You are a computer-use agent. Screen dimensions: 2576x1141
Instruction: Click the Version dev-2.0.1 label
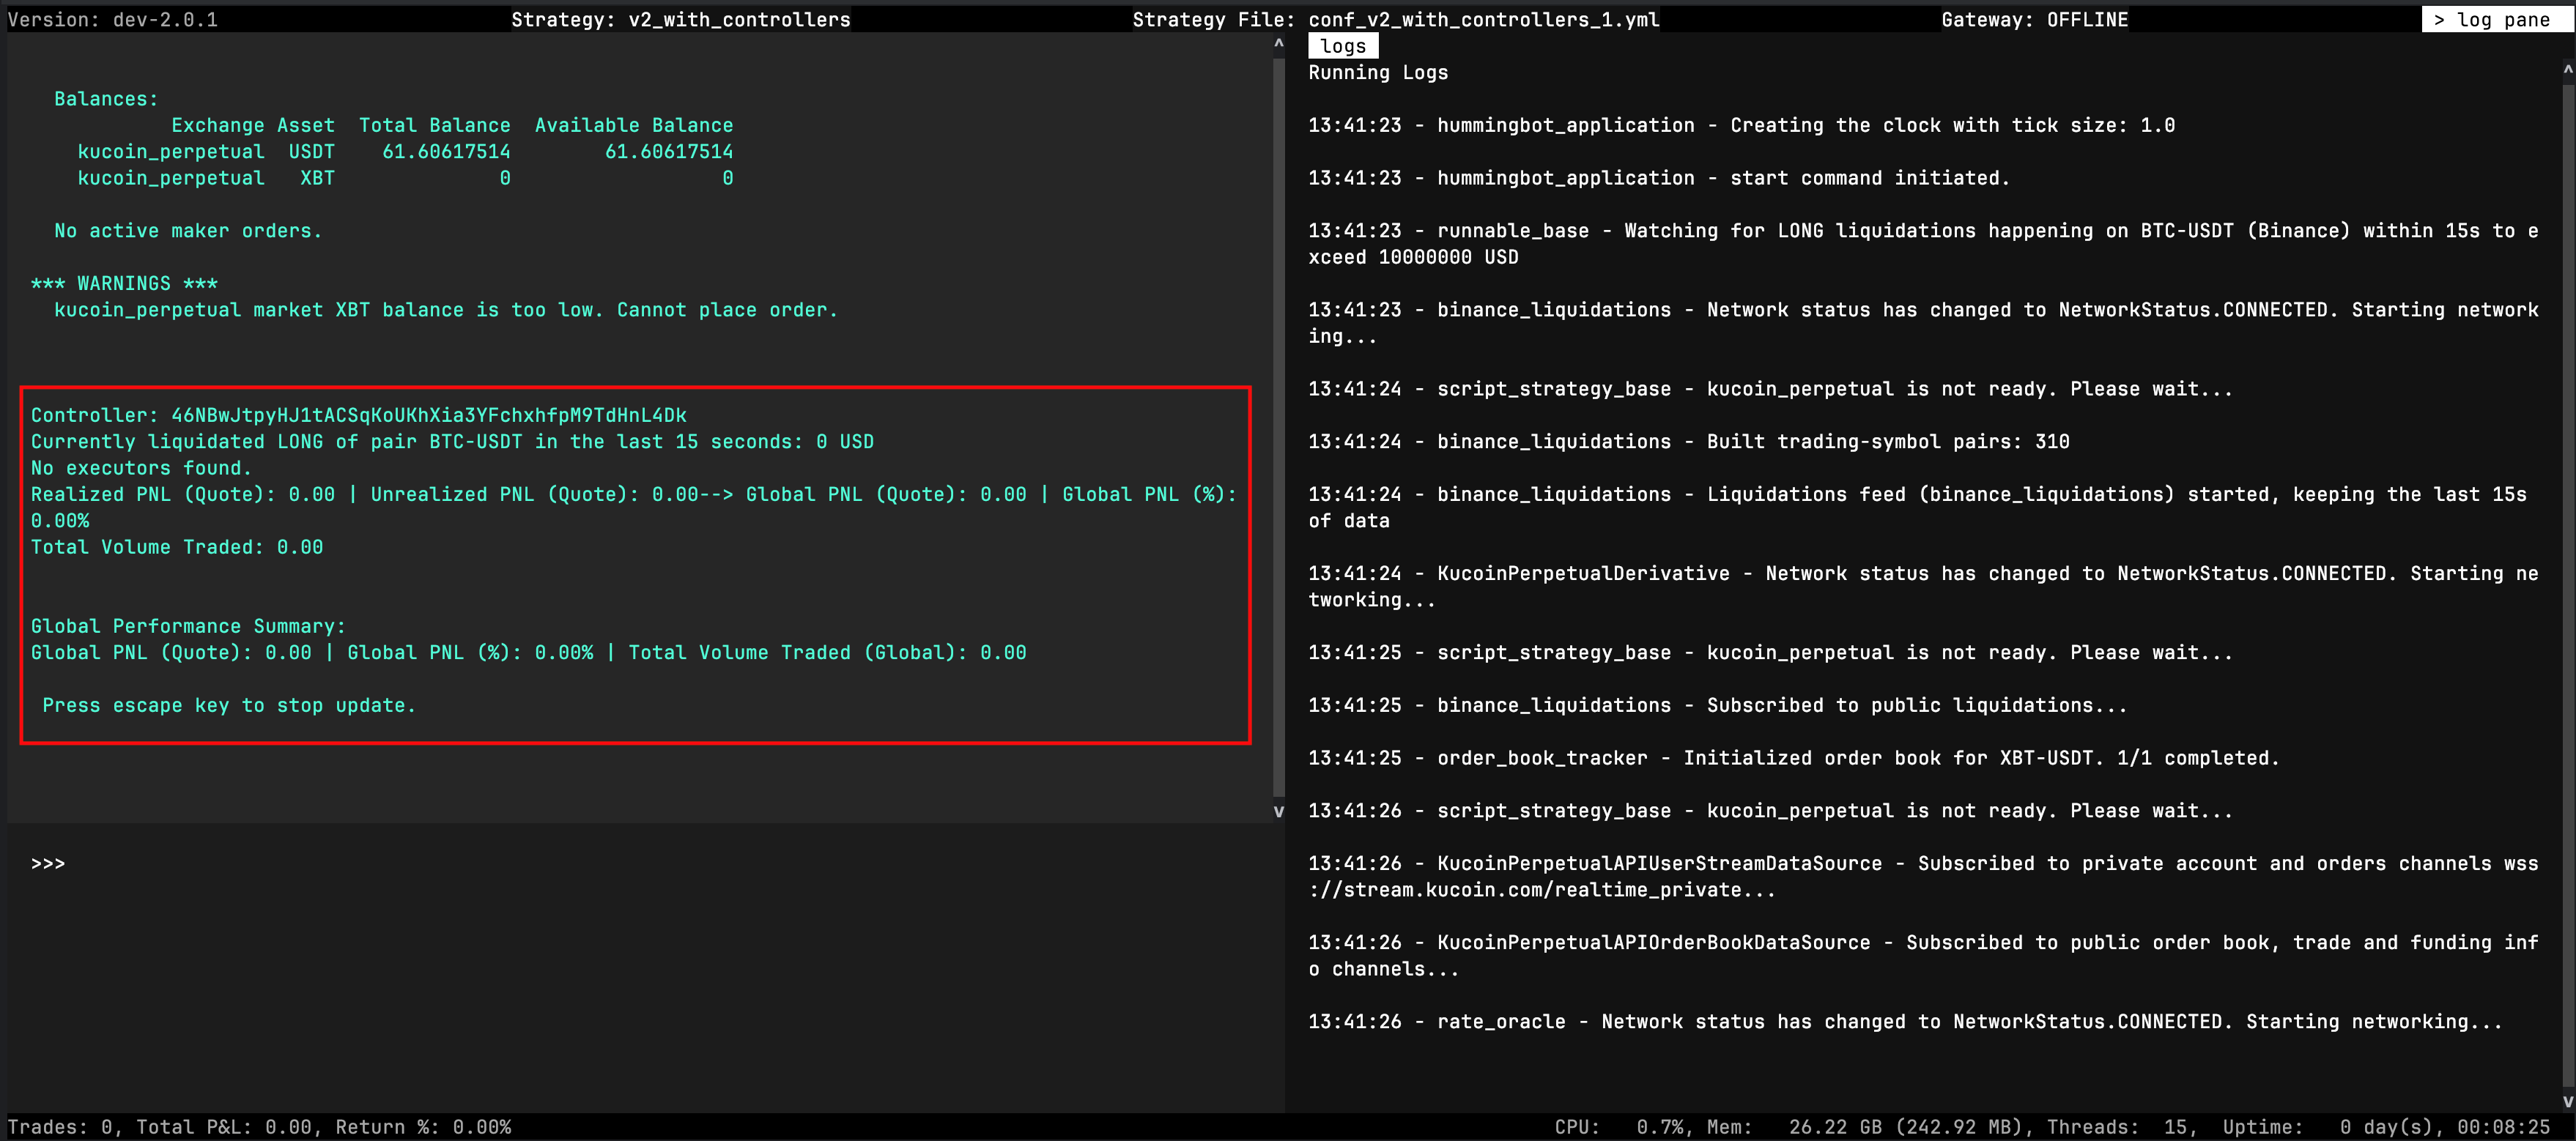point(112,19)
